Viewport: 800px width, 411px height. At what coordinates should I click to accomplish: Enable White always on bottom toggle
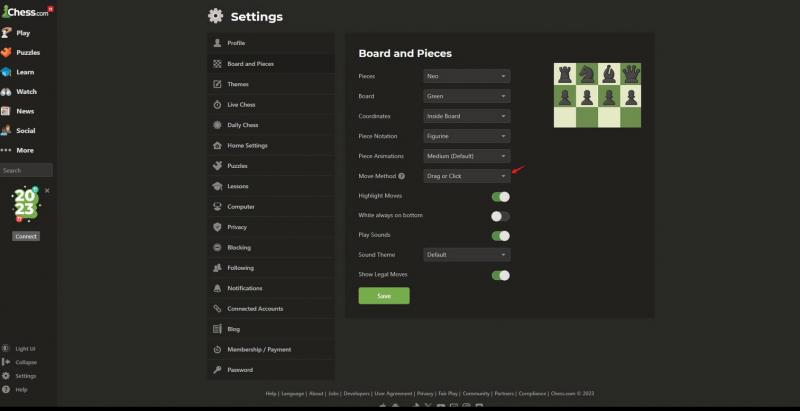[500, 216]
